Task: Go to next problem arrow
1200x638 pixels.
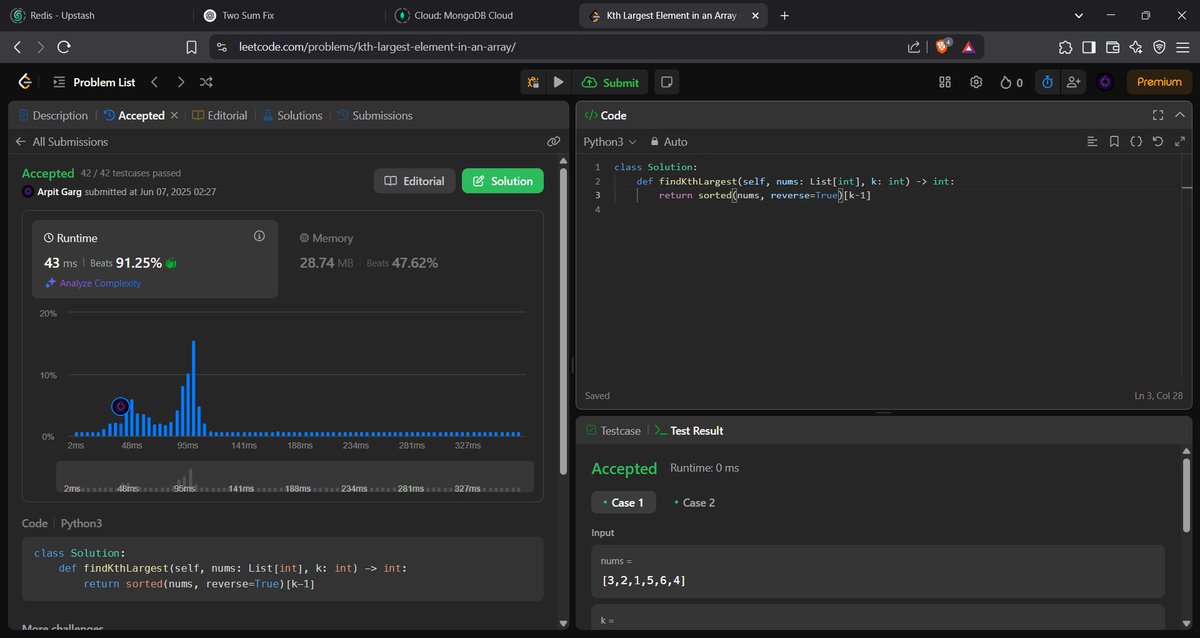Action: [180, 82]
